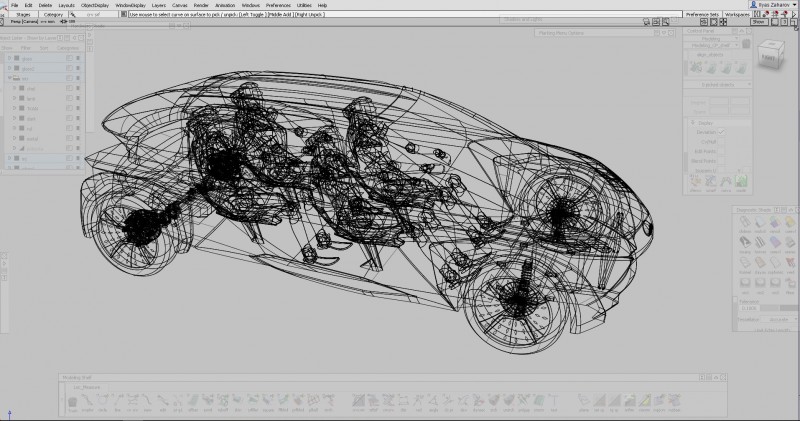Select the glass layer name
Viewport: 800px width, 421px height.
click(x=27, y=59)
